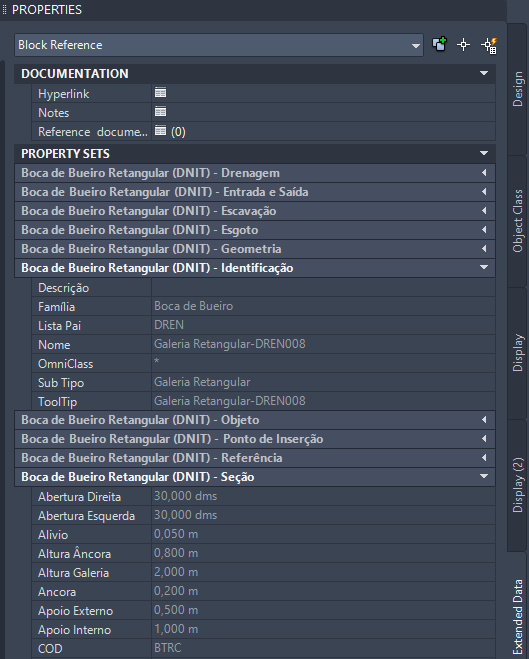Viewport: 529px width, 659px height.
Task: Click the PROPERTIES palette grip handle
Action: [x=4, y=9]
